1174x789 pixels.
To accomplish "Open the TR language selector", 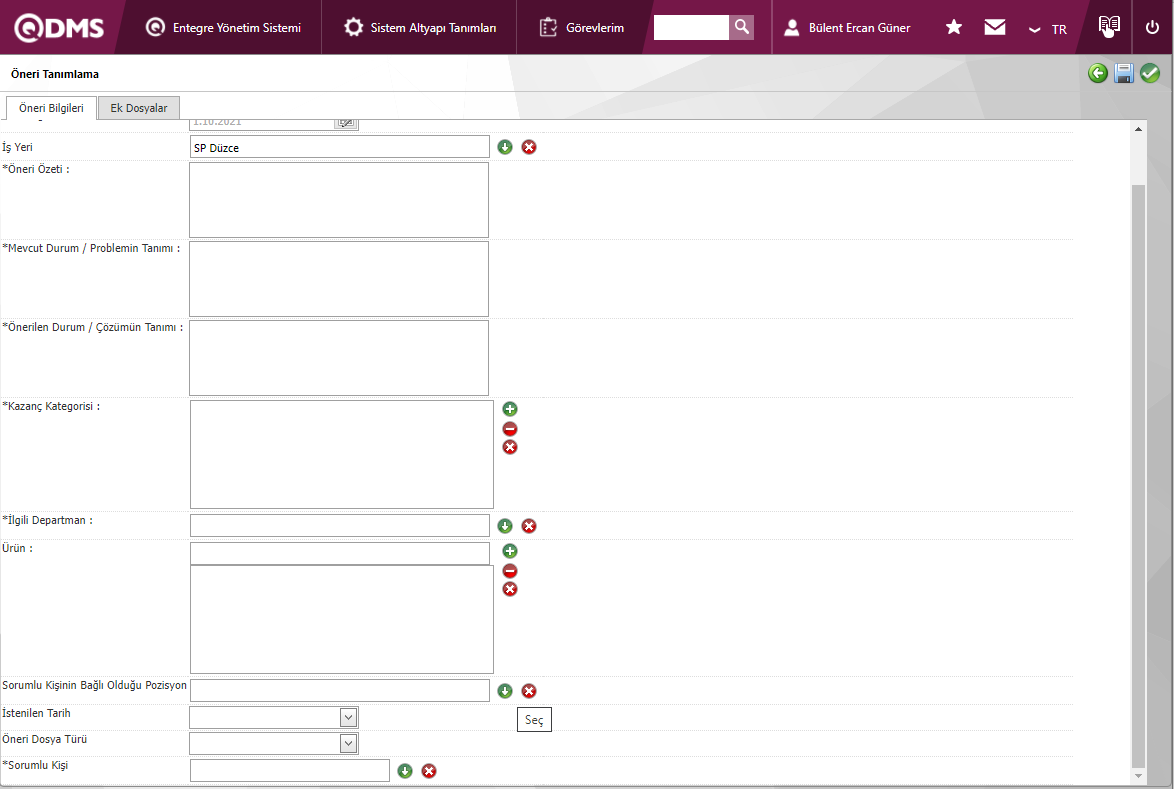I will pyautogui.click(x=1048, y=29).
